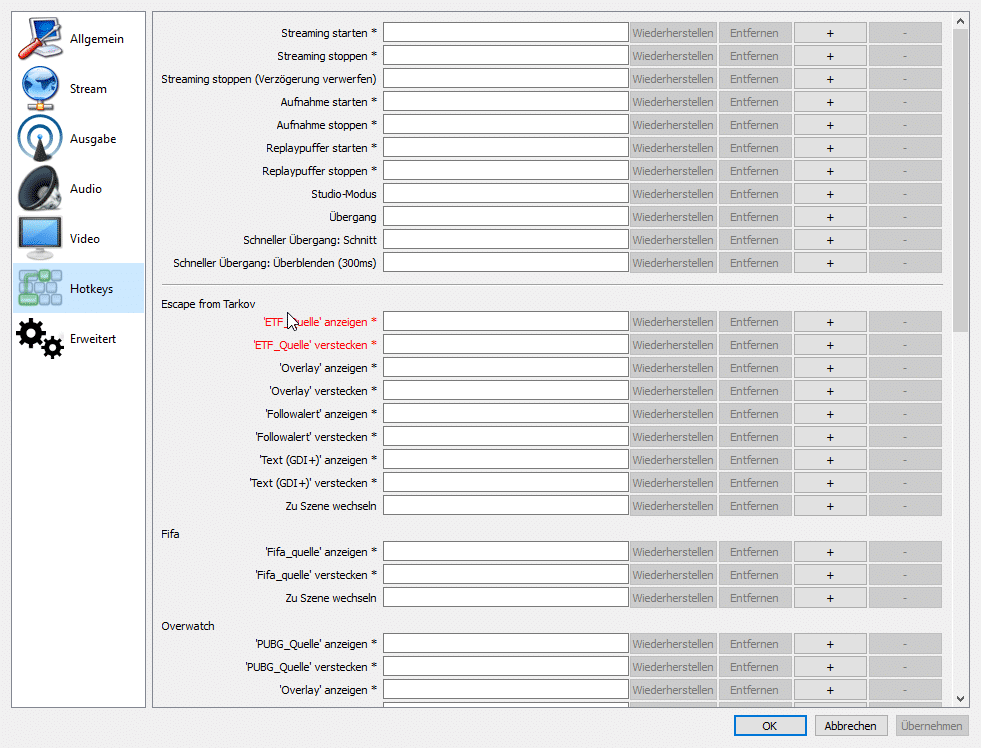Click the scrollbar up arrow
This screenshot has width=981, height=748.
tap(961, 20)
